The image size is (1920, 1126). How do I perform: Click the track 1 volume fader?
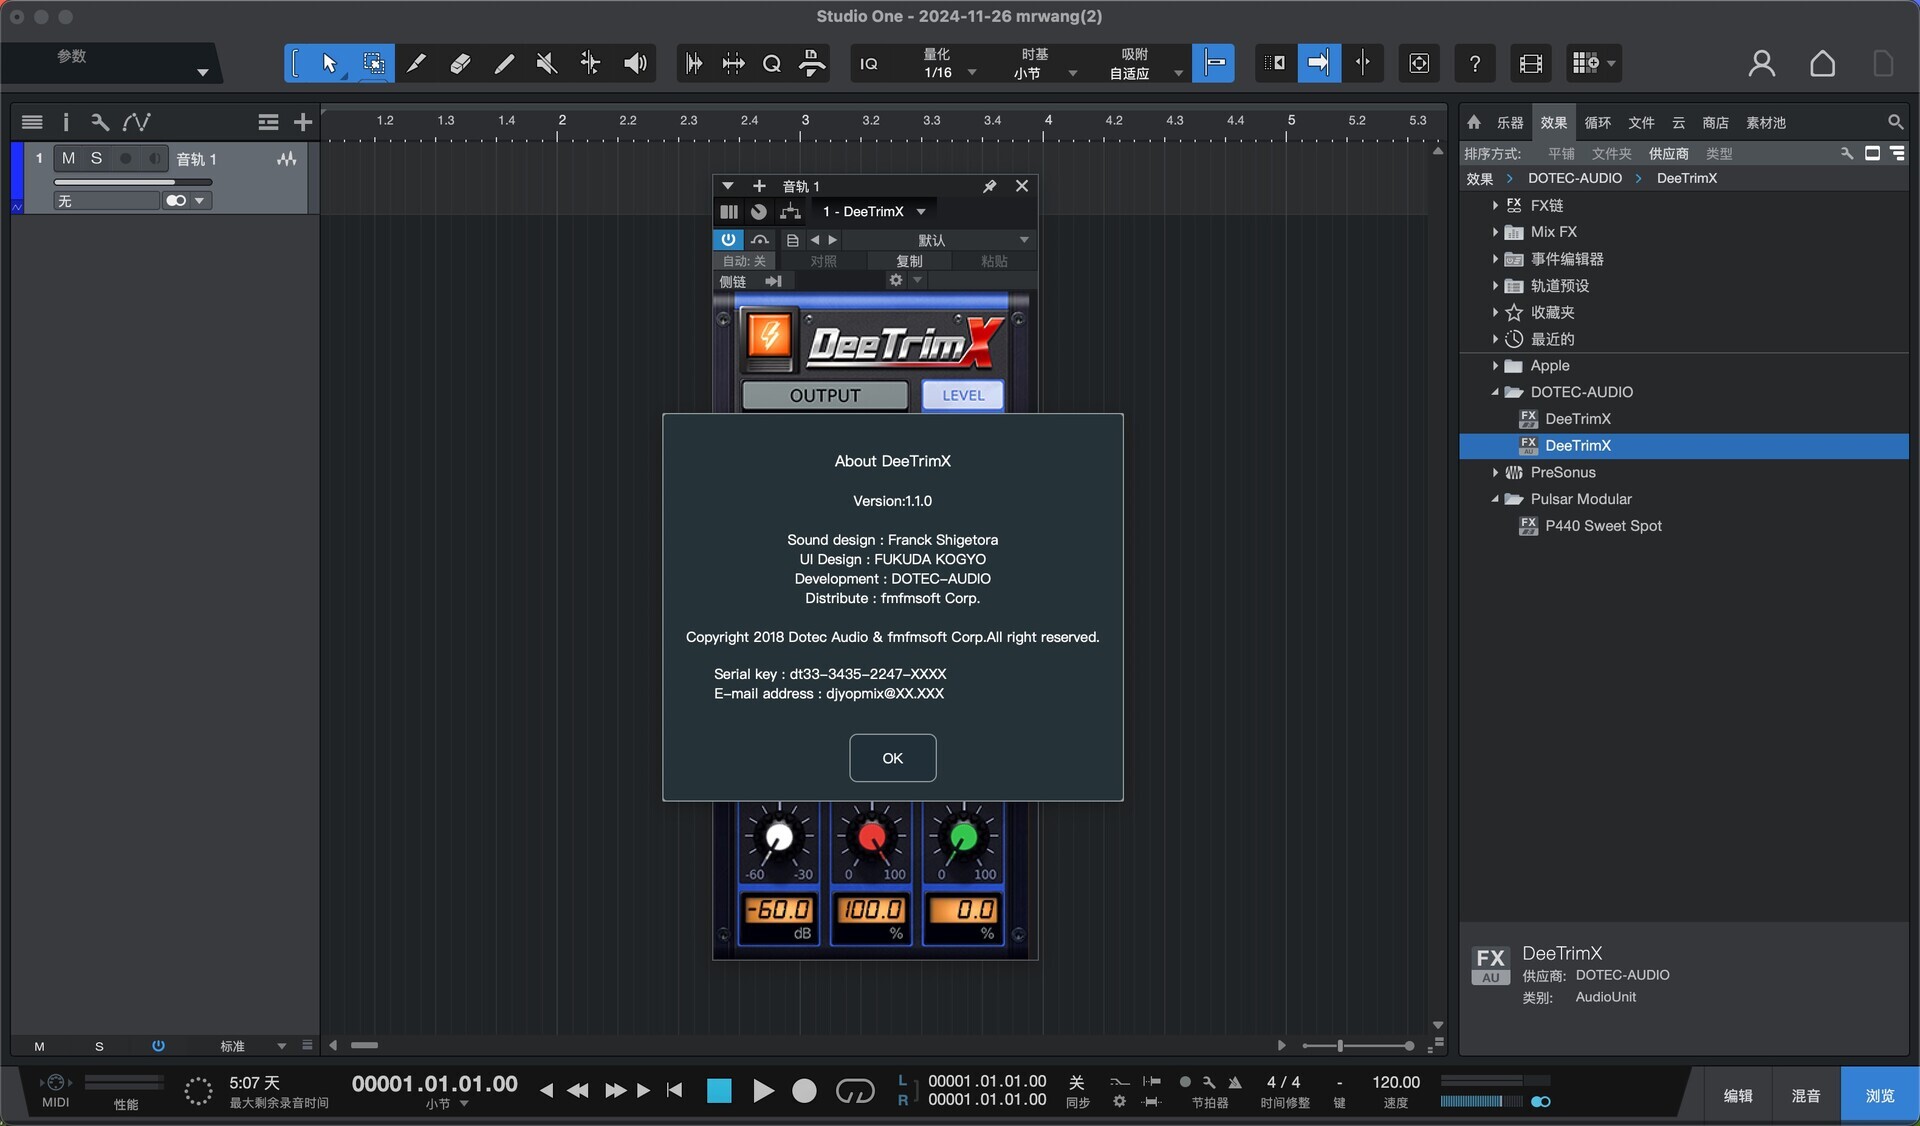pos(133,182)
